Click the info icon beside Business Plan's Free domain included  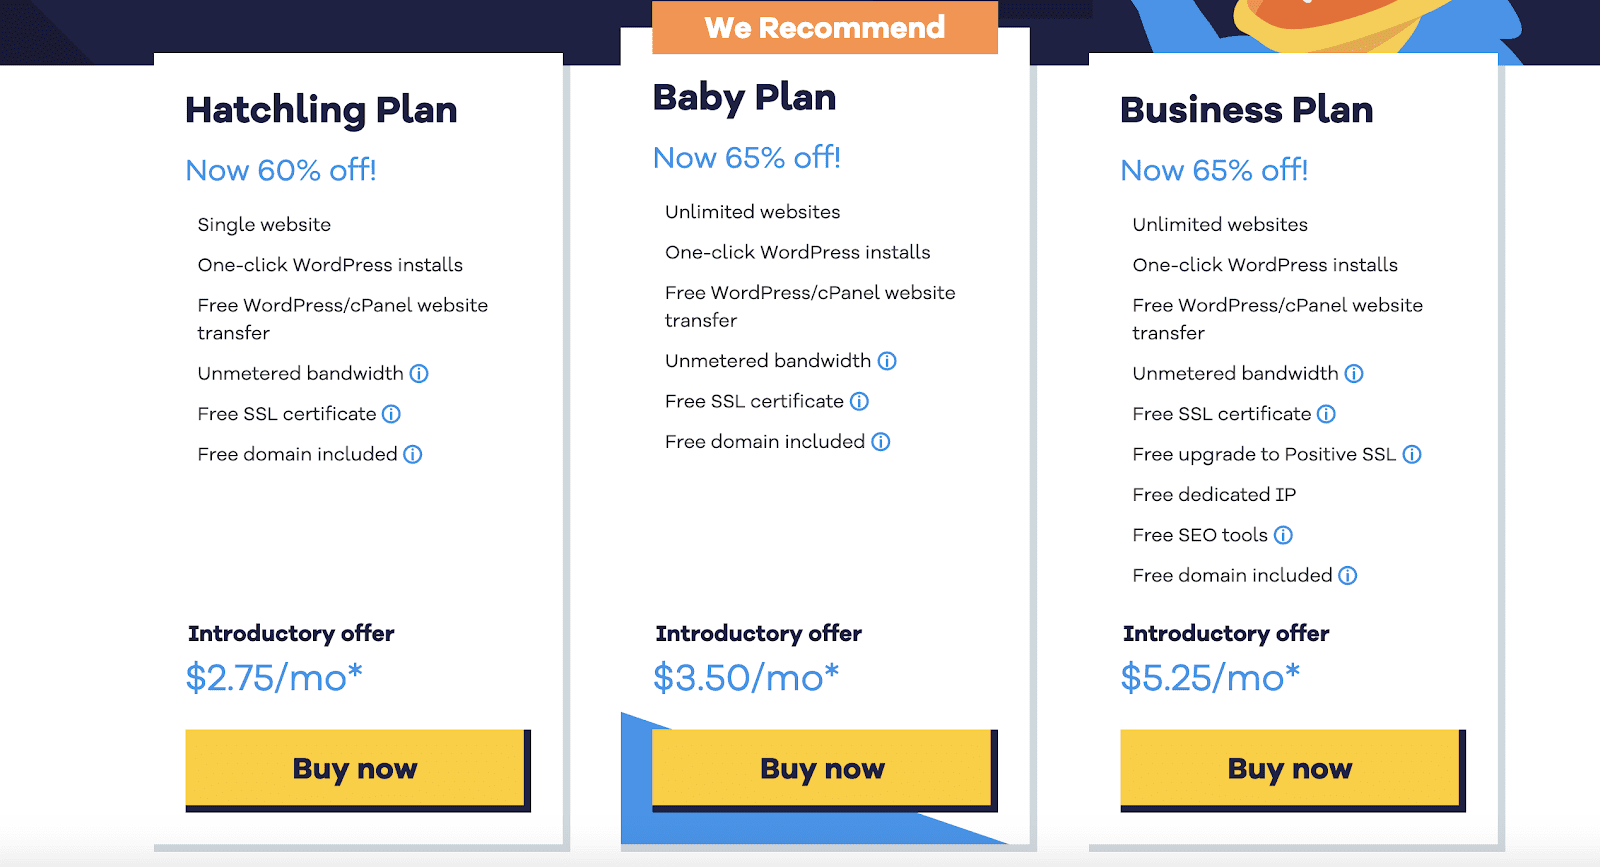pos(1348,575)
